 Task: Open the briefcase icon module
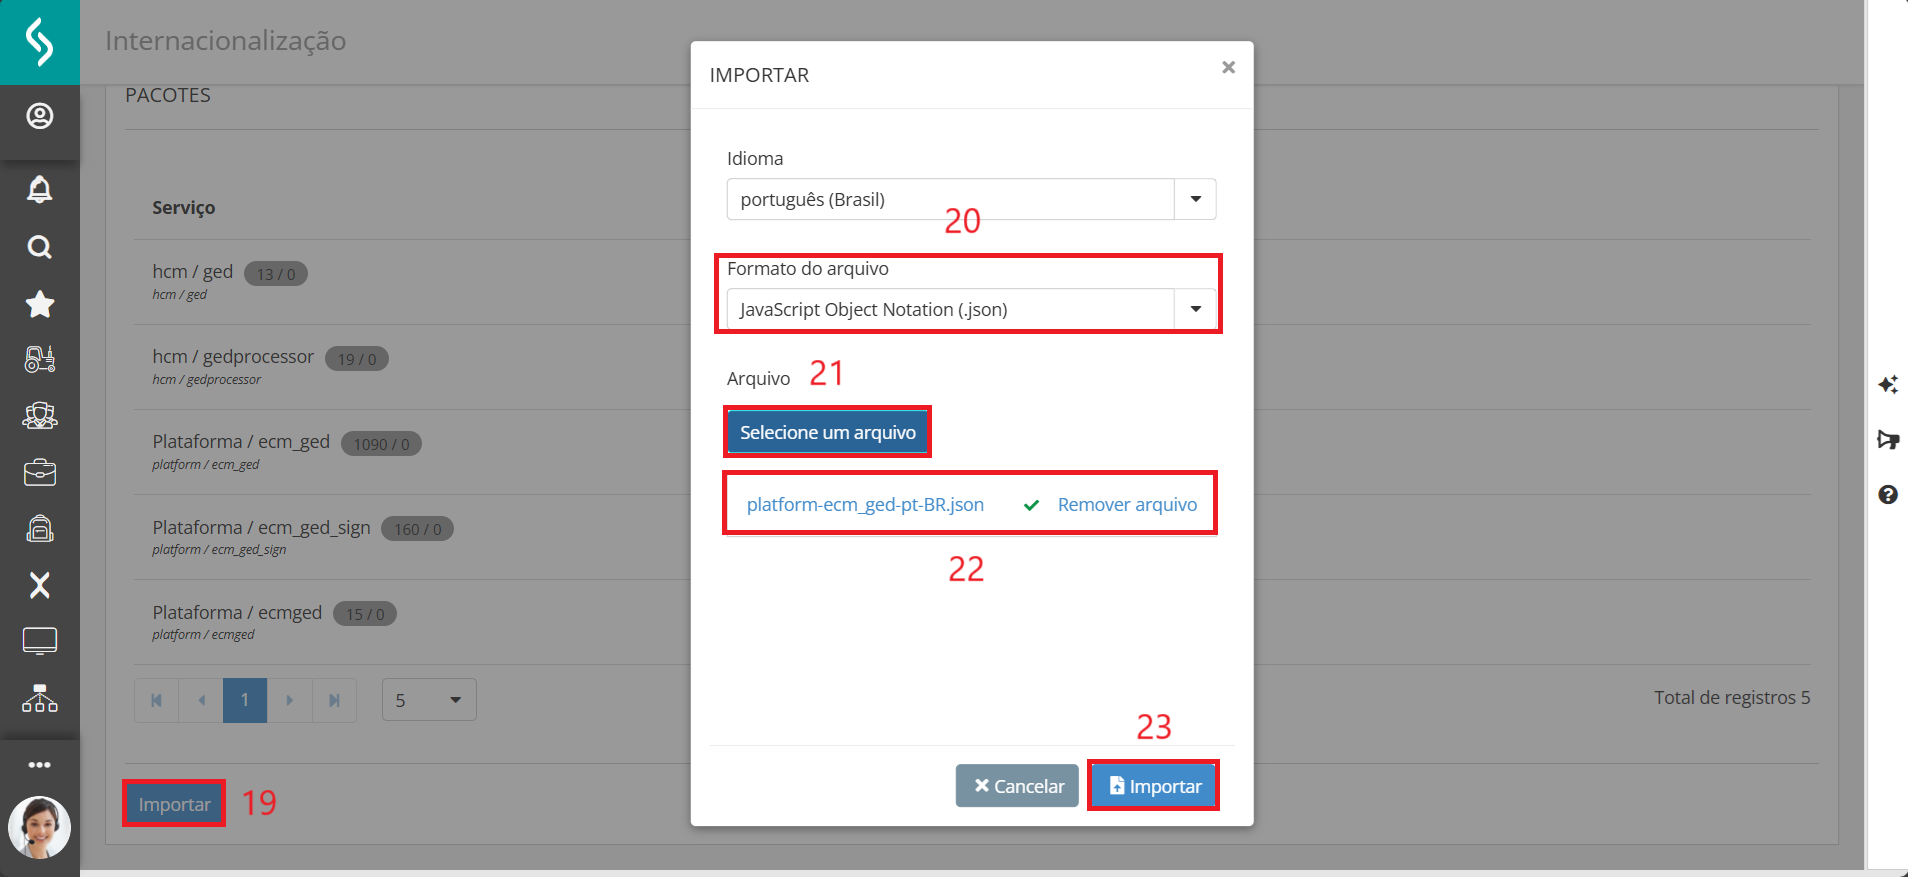(x=39, y=472)
